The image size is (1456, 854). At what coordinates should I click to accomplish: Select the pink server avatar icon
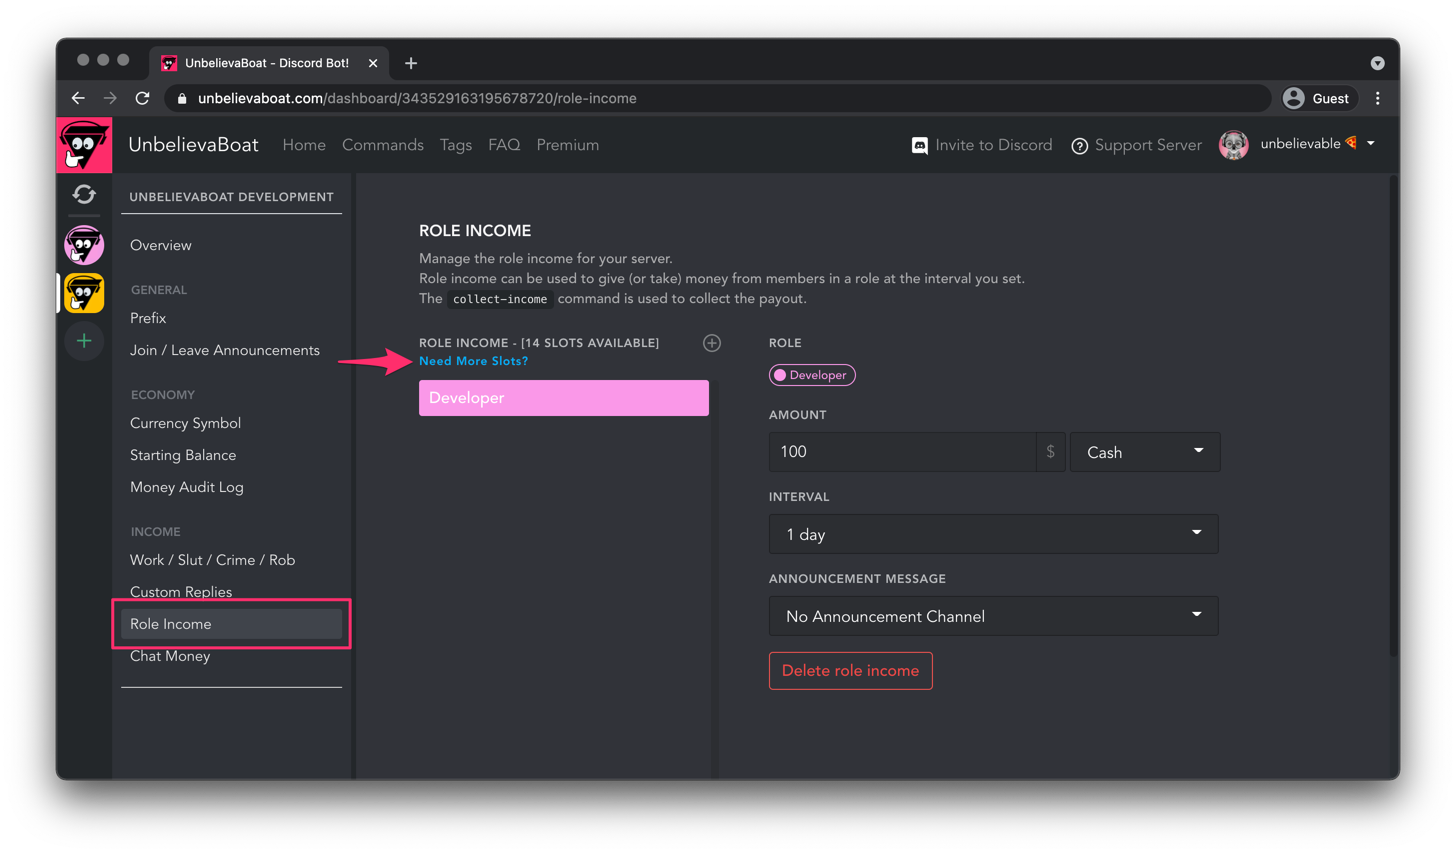84,245
